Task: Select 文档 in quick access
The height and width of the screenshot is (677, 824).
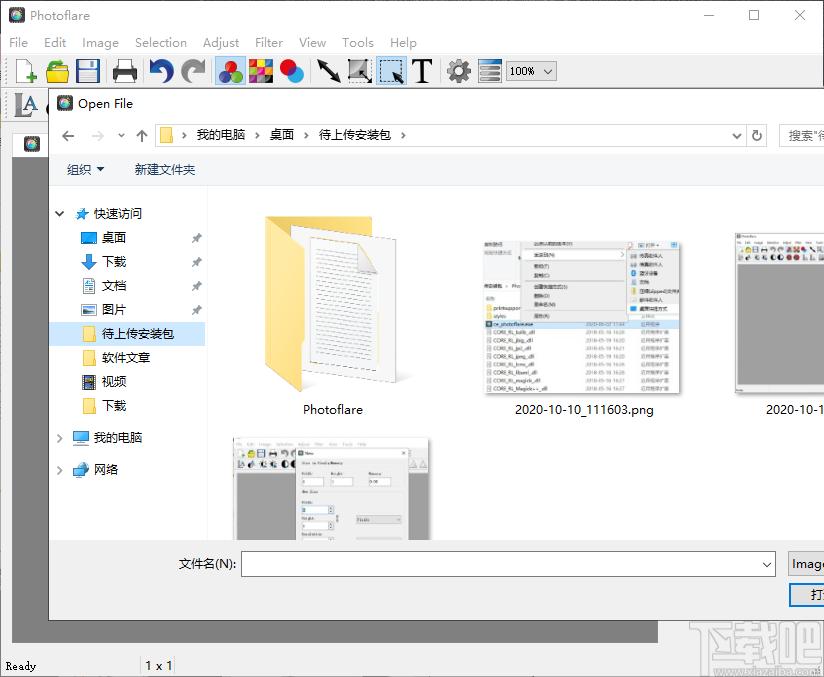Action: [114, 286]
